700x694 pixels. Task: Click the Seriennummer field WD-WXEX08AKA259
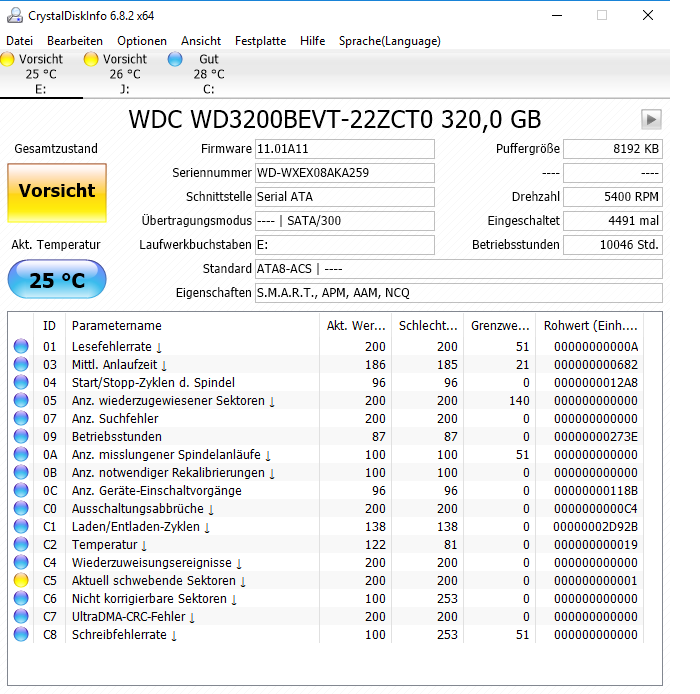(345, 173)
